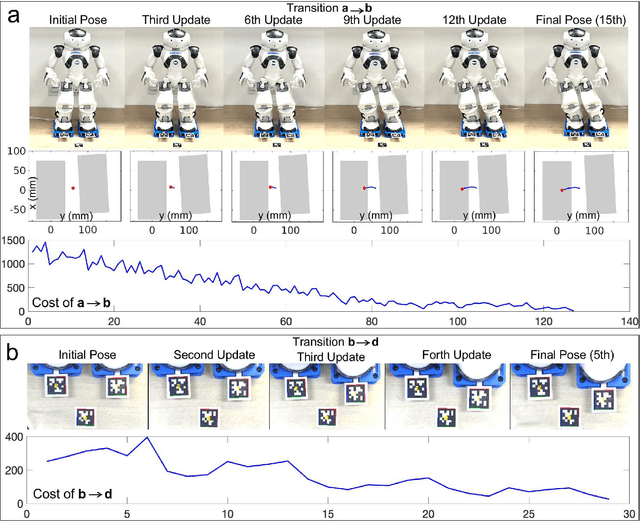
Task: Click the 9th Update robot photo
Action: tap(374, 87)
